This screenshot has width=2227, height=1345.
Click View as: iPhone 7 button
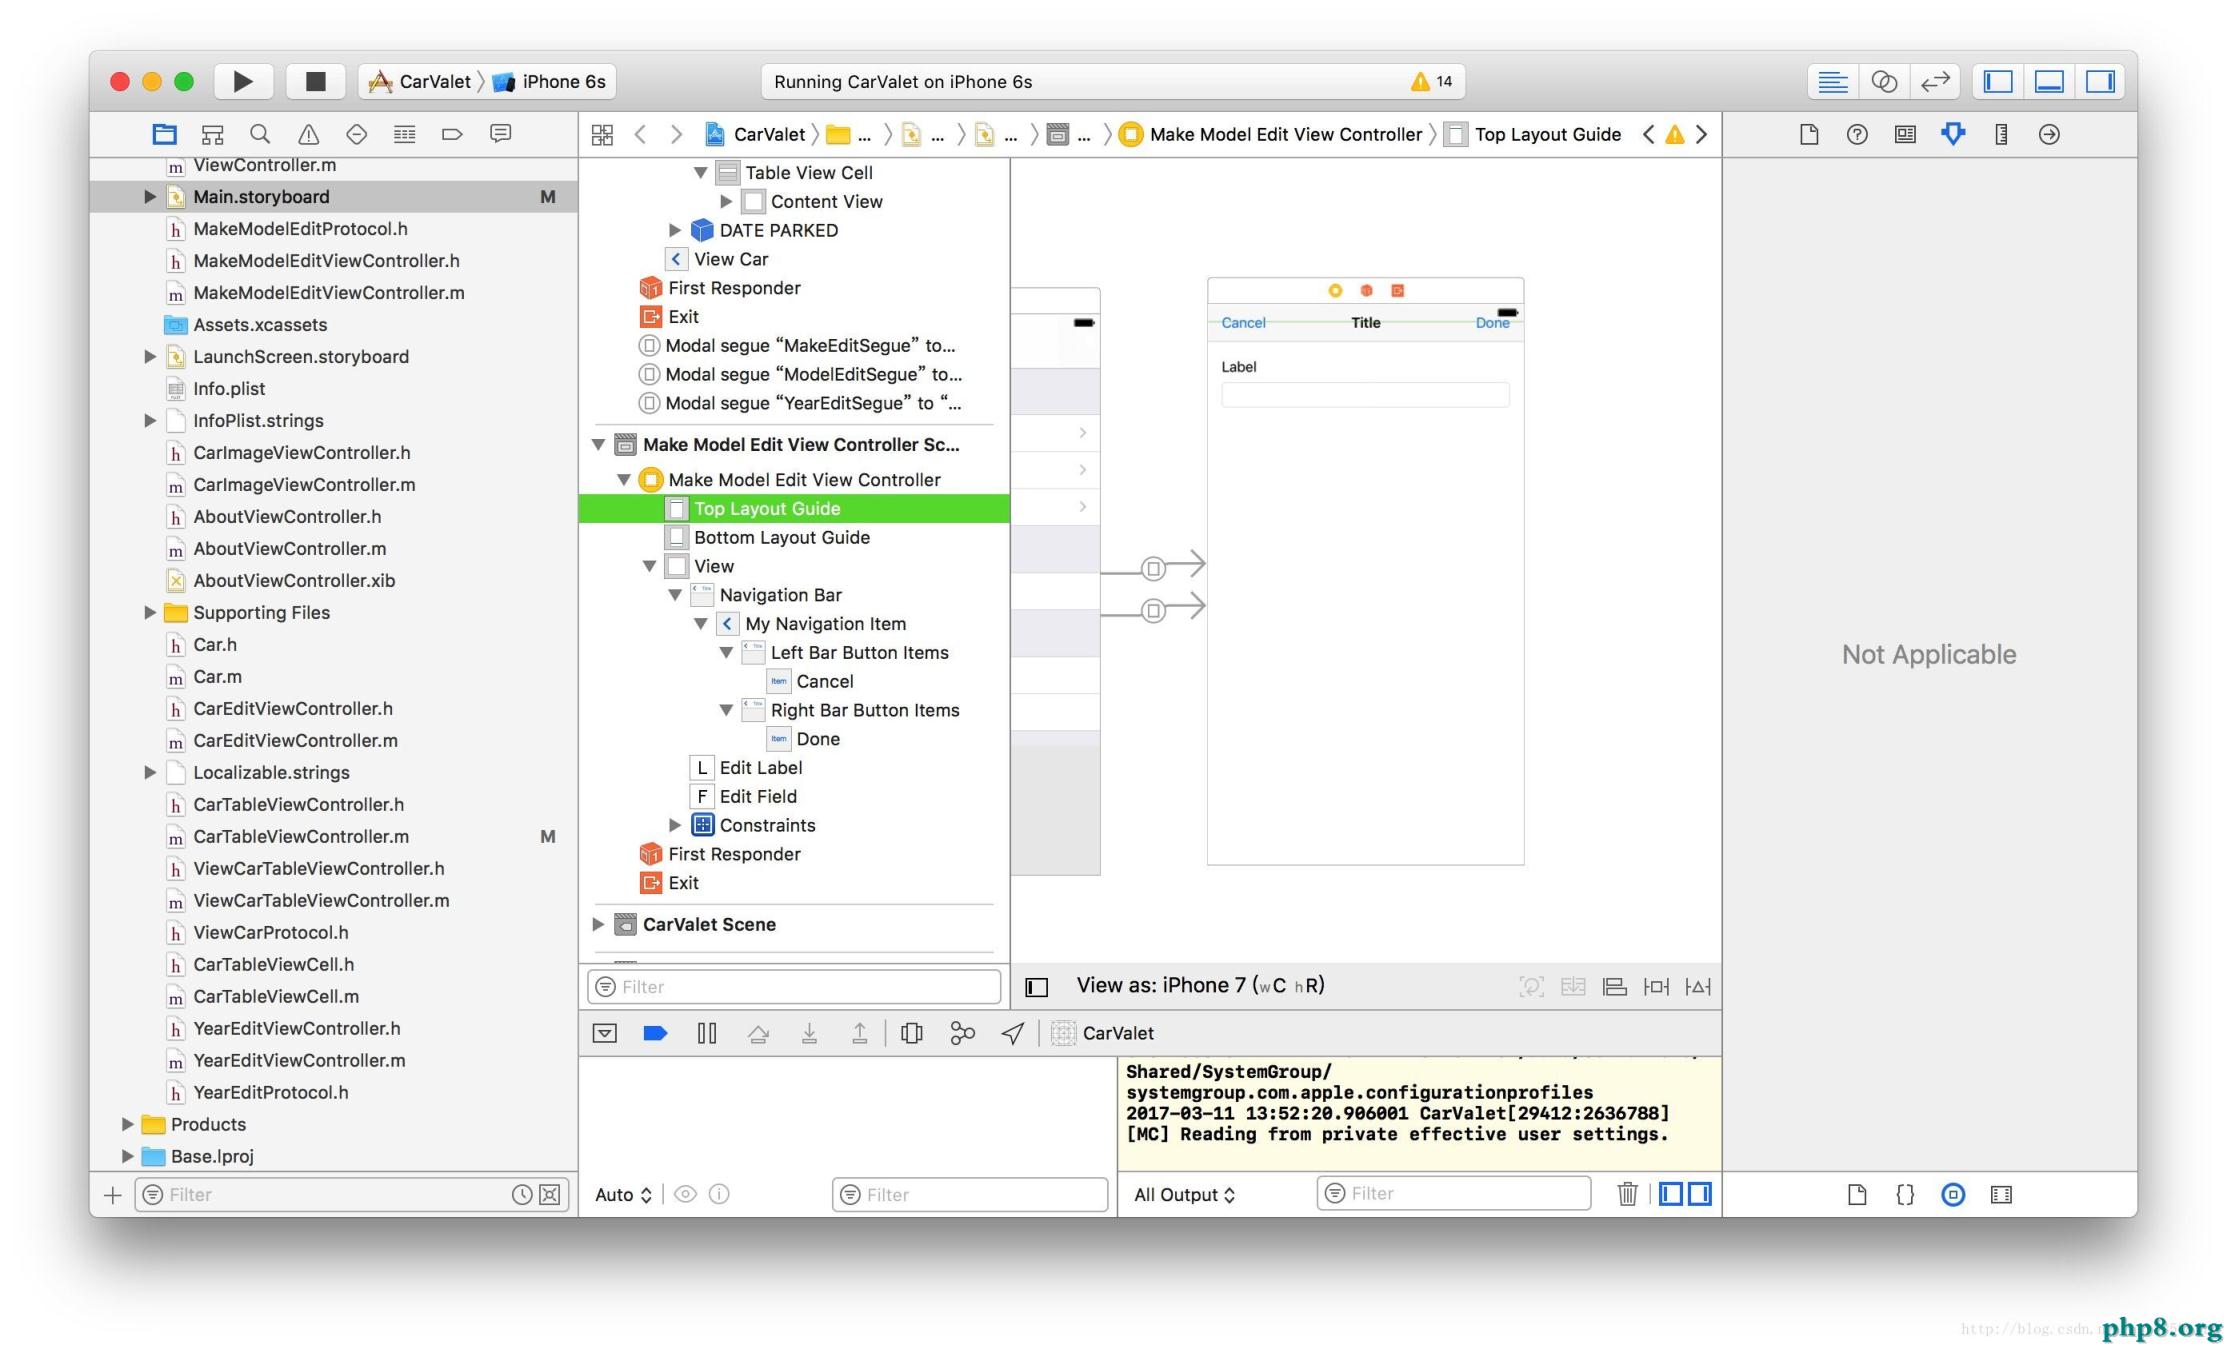[1199, 985]
